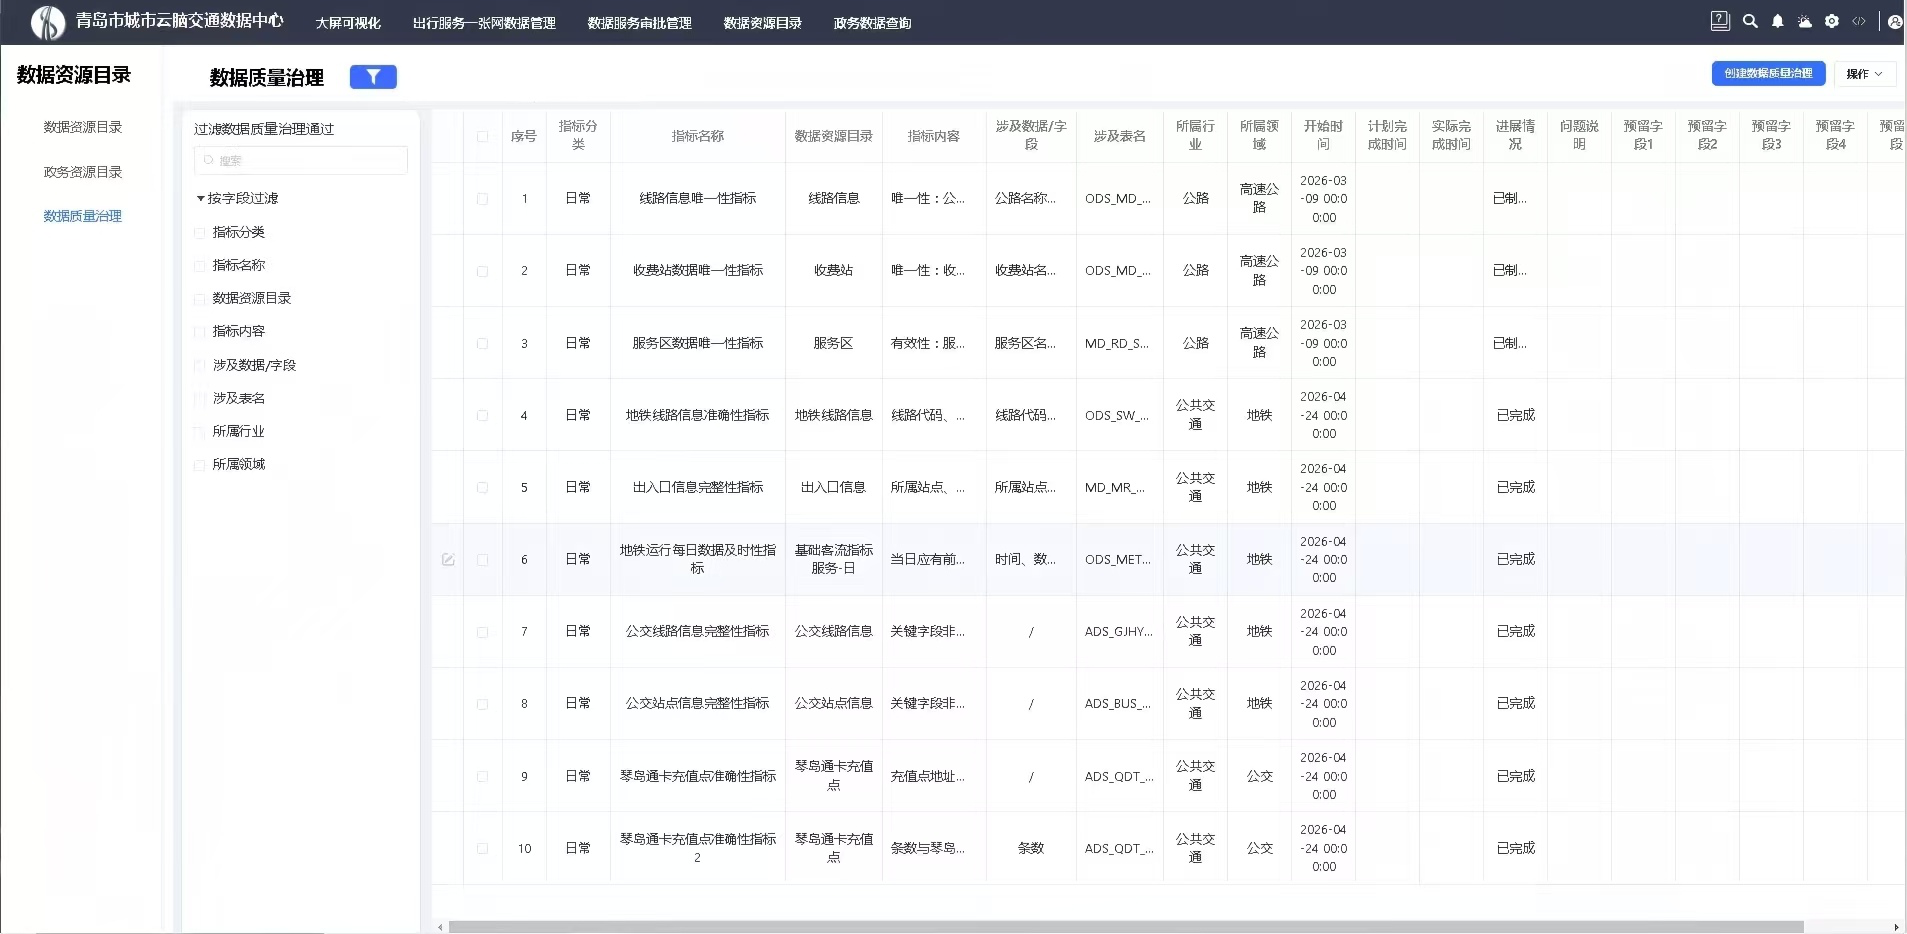Click the 涉及数据/字段 filter checkbox
The width and height of the screenshot is (1907, 934).
pos(199,365)
